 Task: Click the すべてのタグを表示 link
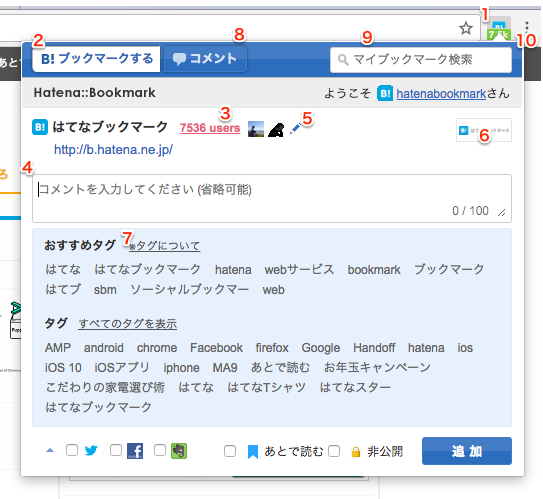(x=127, y=324)
